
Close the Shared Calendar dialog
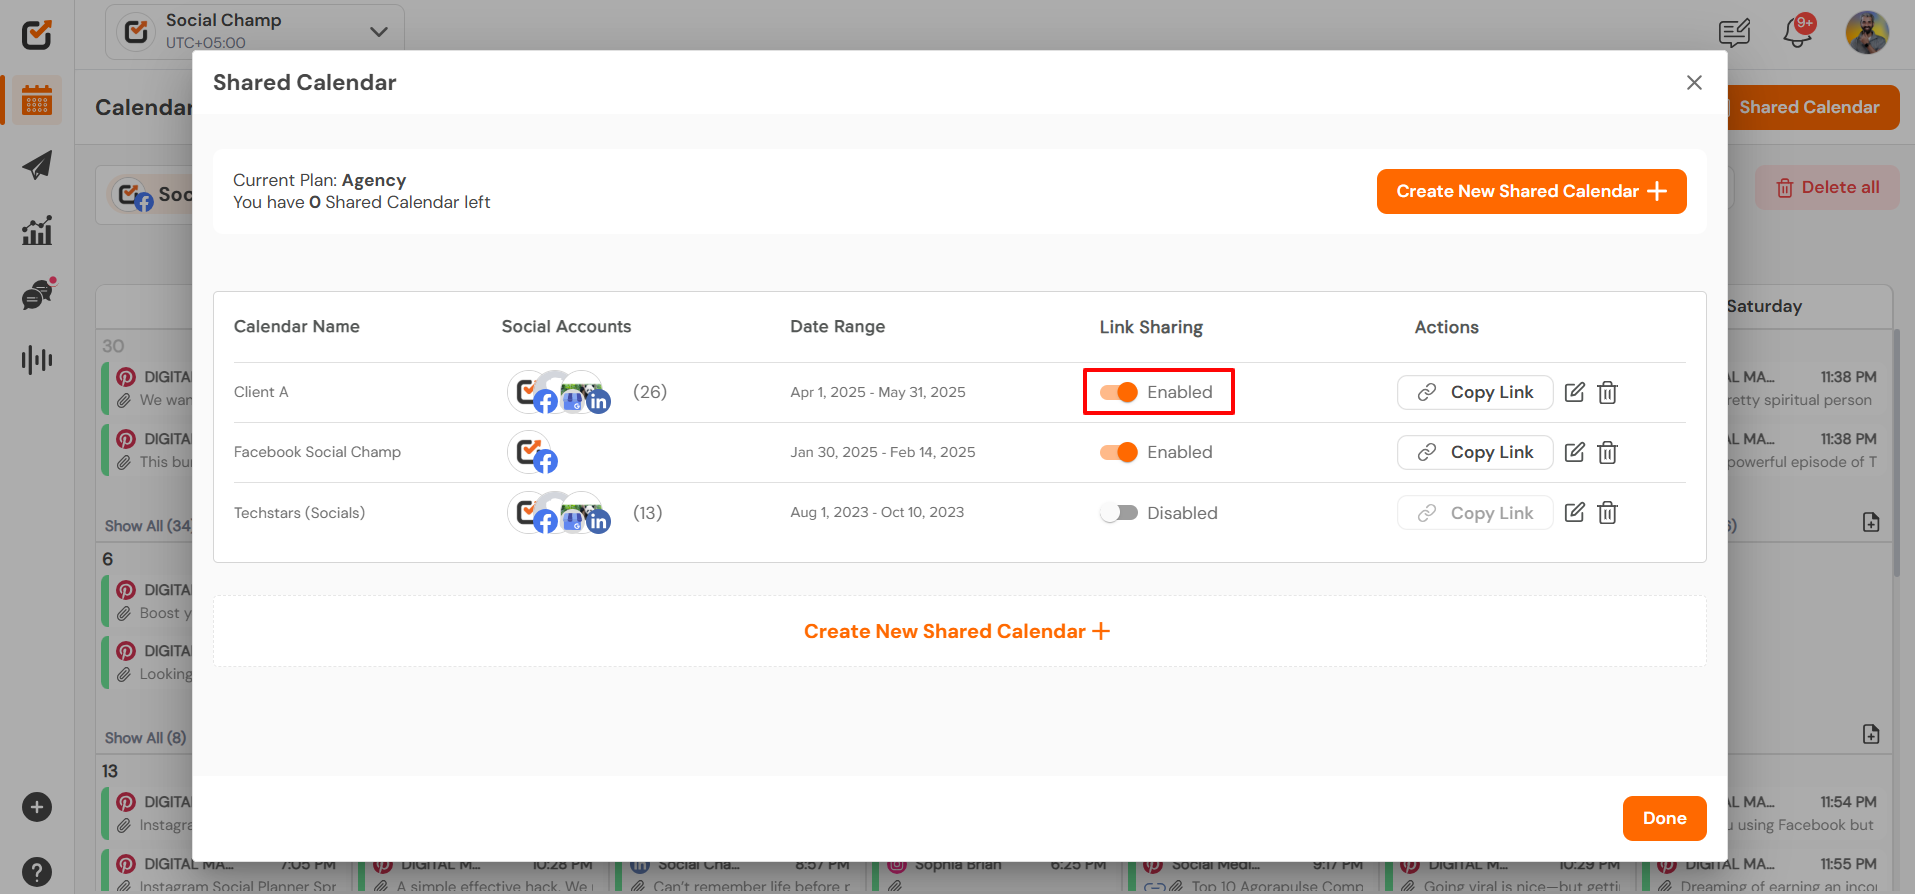coord(1694,82)
